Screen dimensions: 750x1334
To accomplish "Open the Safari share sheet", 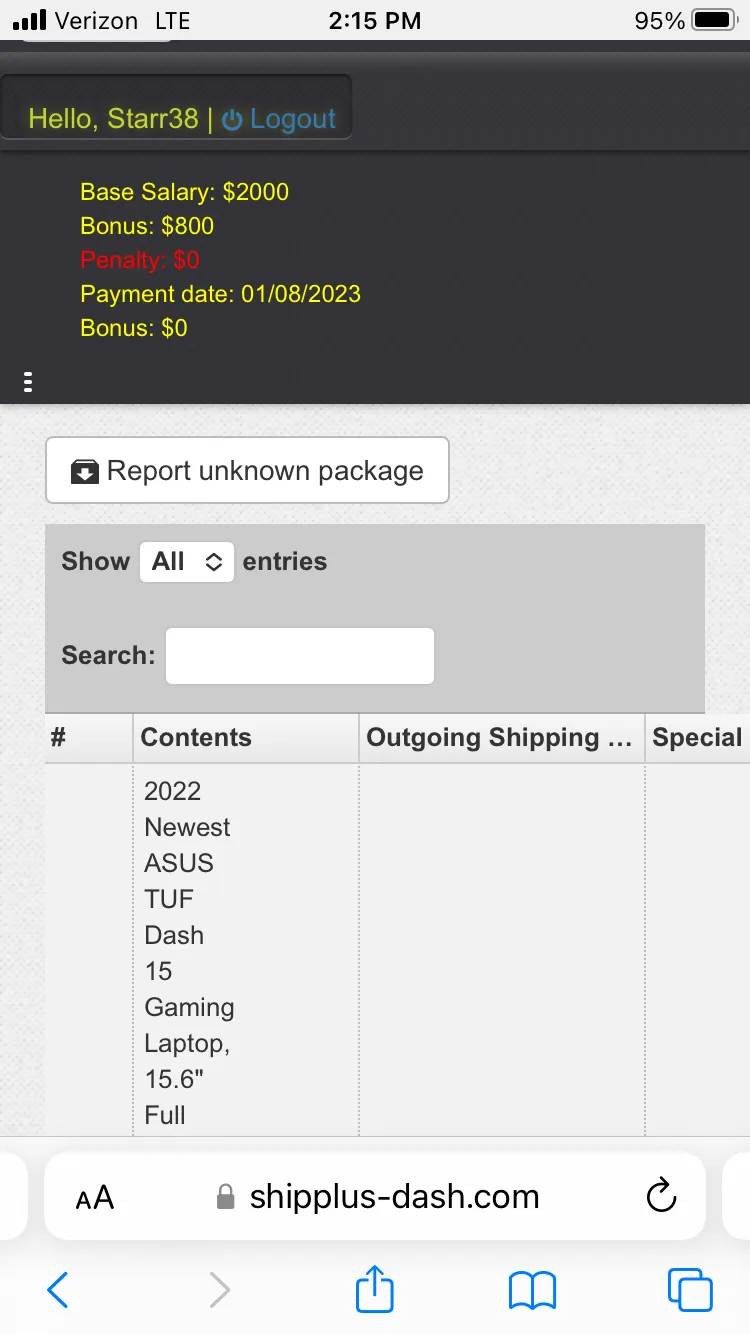I will (375, 1288).
